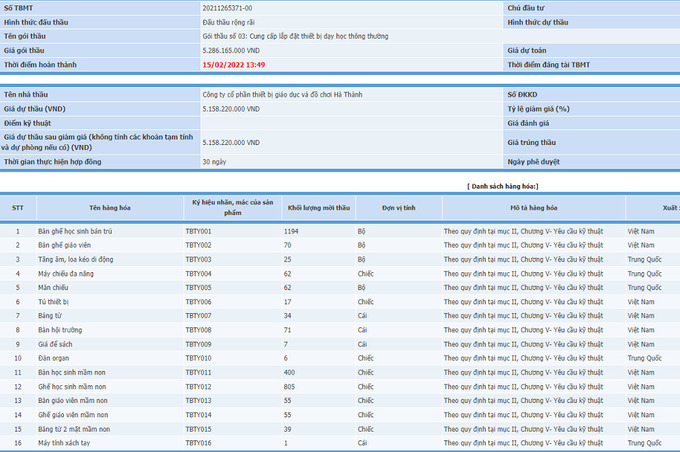This screenshot has height=452, width=680.
Task: Click the contractor name 'Công ty cổ phần thiết bị giáo dục và đồ chơi Hà Thành'
Action: pyautogui.click(x=282, y=94)
